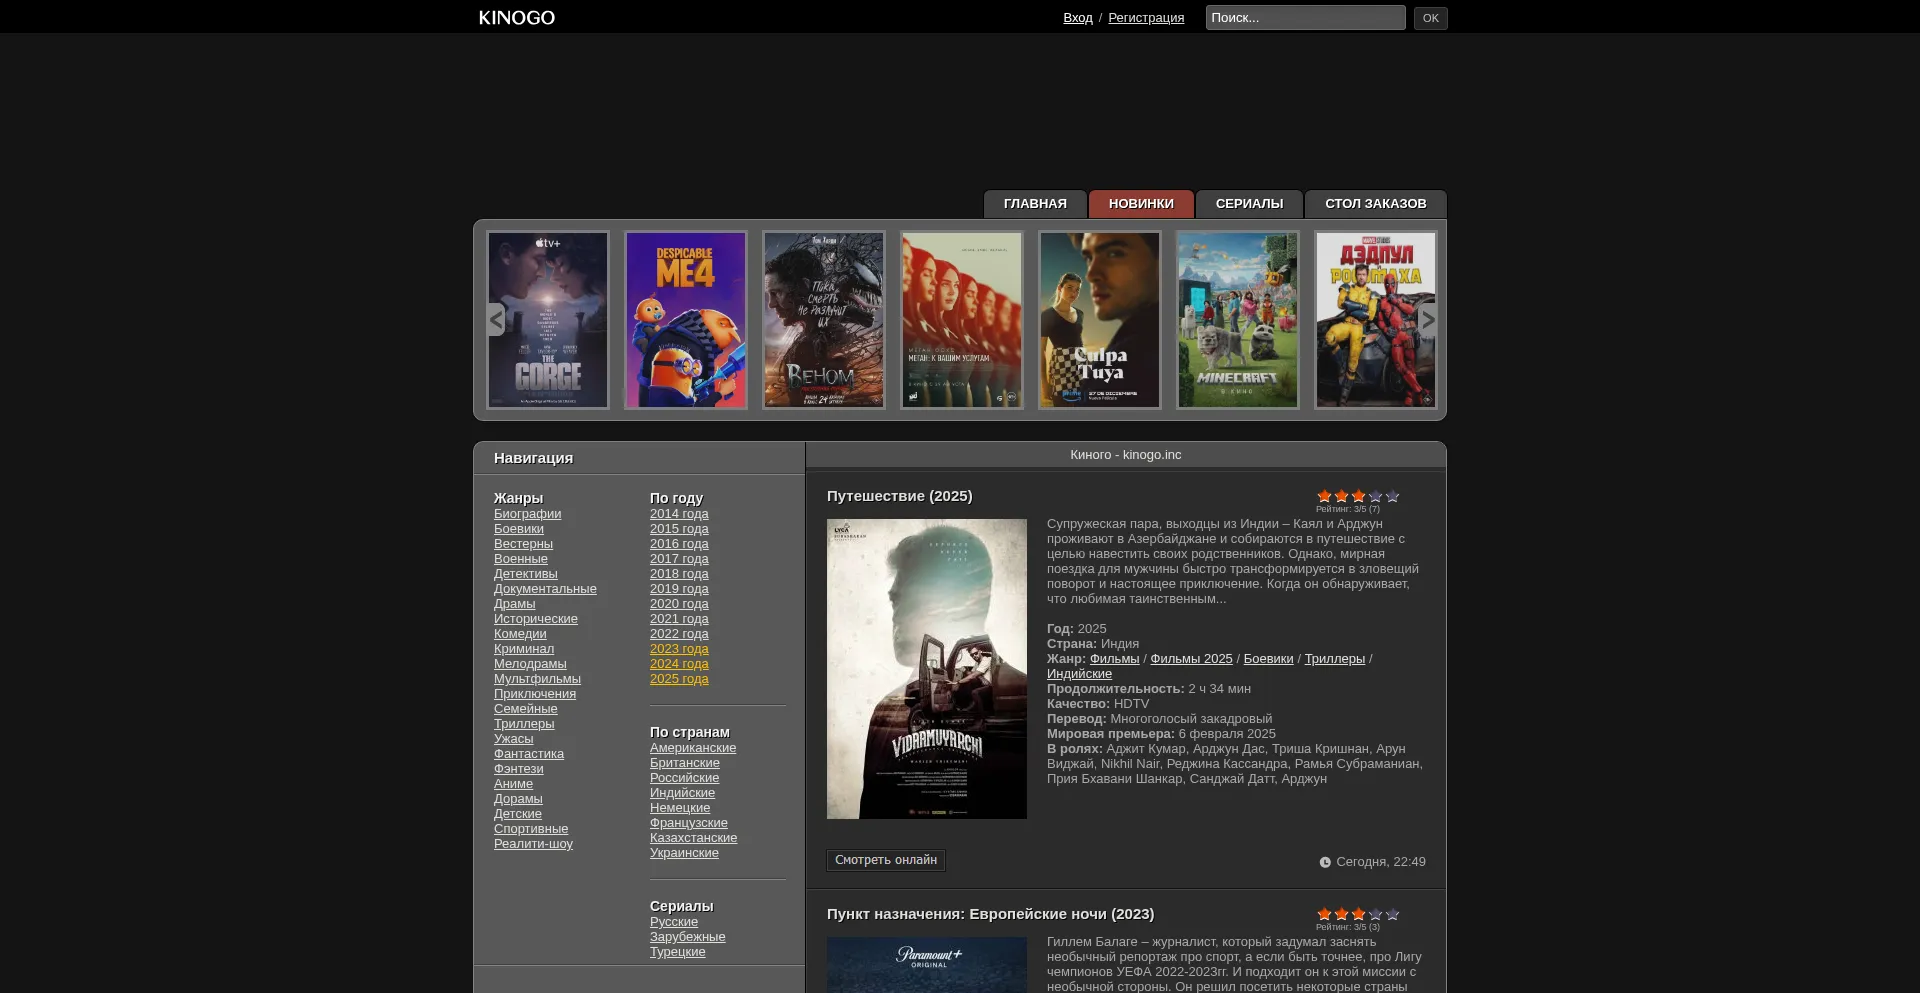Open the СЕРИАЛЫ tab
Viewport: 1920px width, 993px height.
click(x=1249, y=204)
